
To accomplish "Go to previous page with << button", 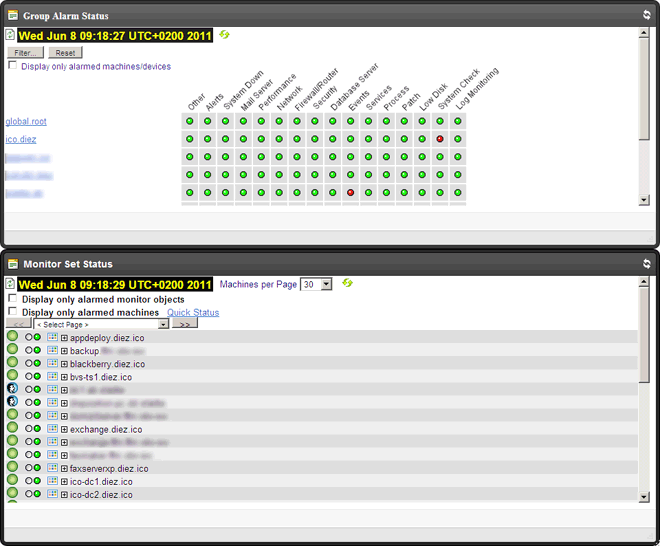I will pos(19,324).
